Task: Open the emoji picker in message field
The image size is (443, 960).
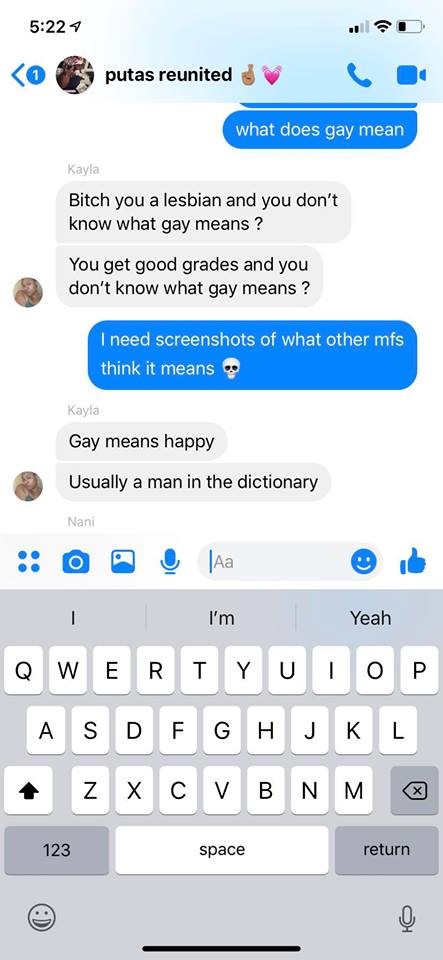Action: [363, 561]
